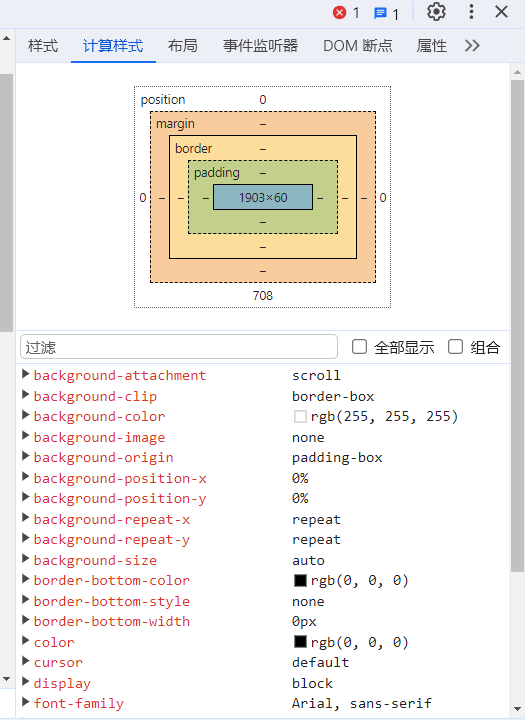The width and height of the screenshot is (525, 720).
Task: Click the blue message count indicator
Action: point(386,13)
